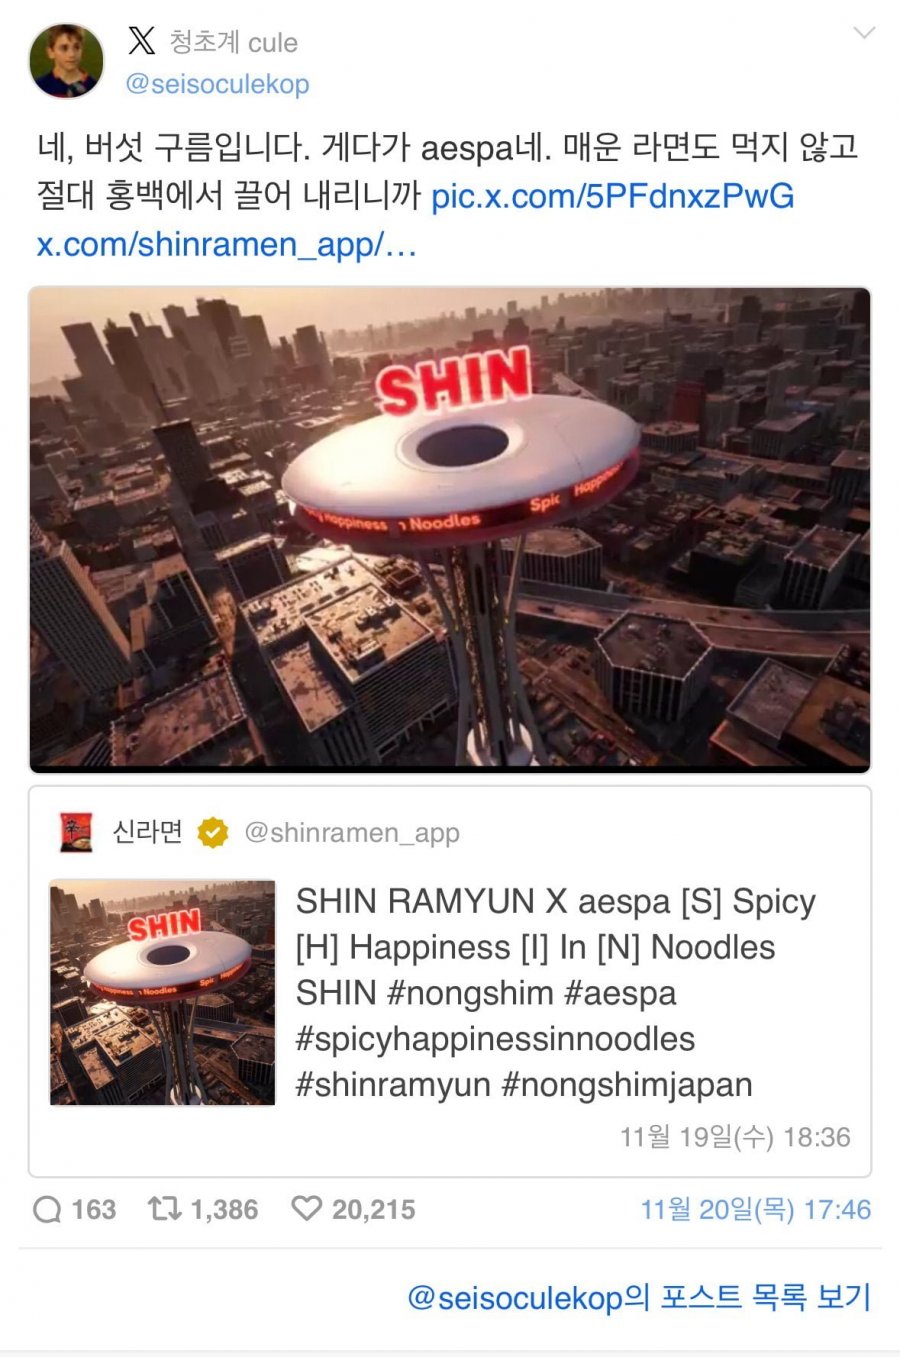
Task: Follow the x.com/shinramen_app link
Action: tap(226, 244)
